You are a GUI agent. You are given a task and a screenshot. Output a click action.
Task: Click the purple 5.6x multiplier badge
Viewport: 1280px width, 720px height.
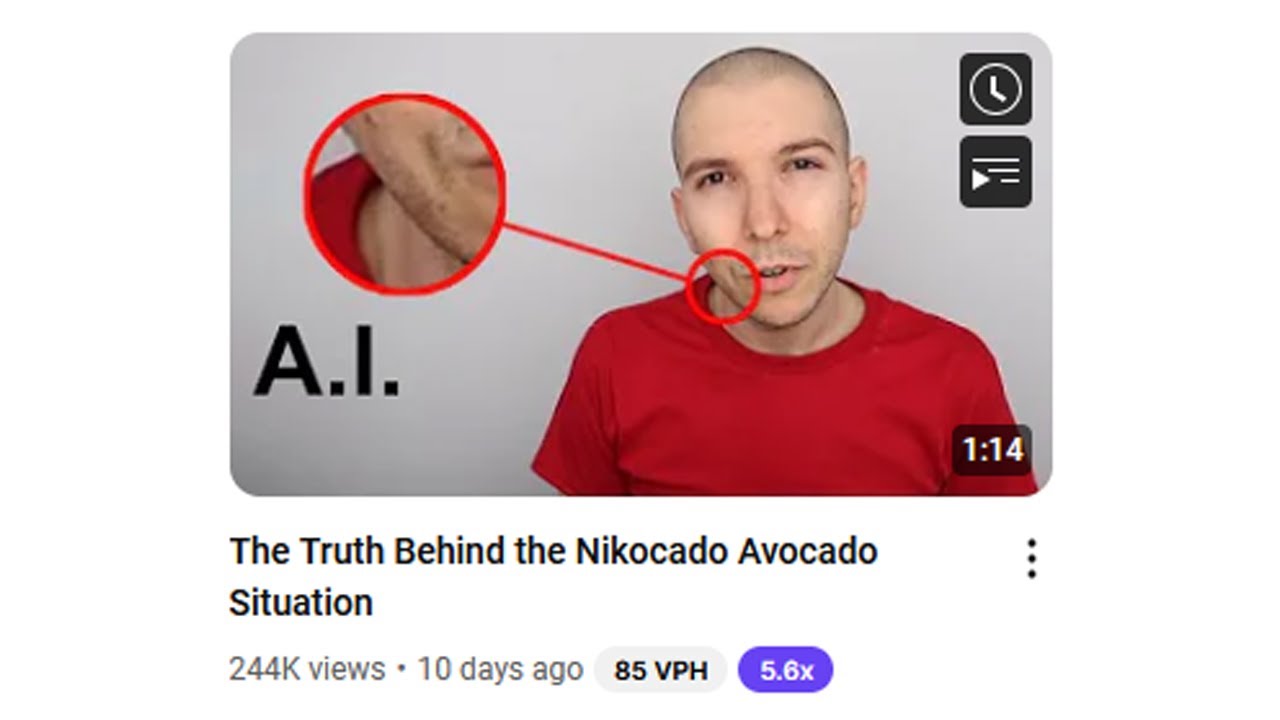click(x=785, y=670)
